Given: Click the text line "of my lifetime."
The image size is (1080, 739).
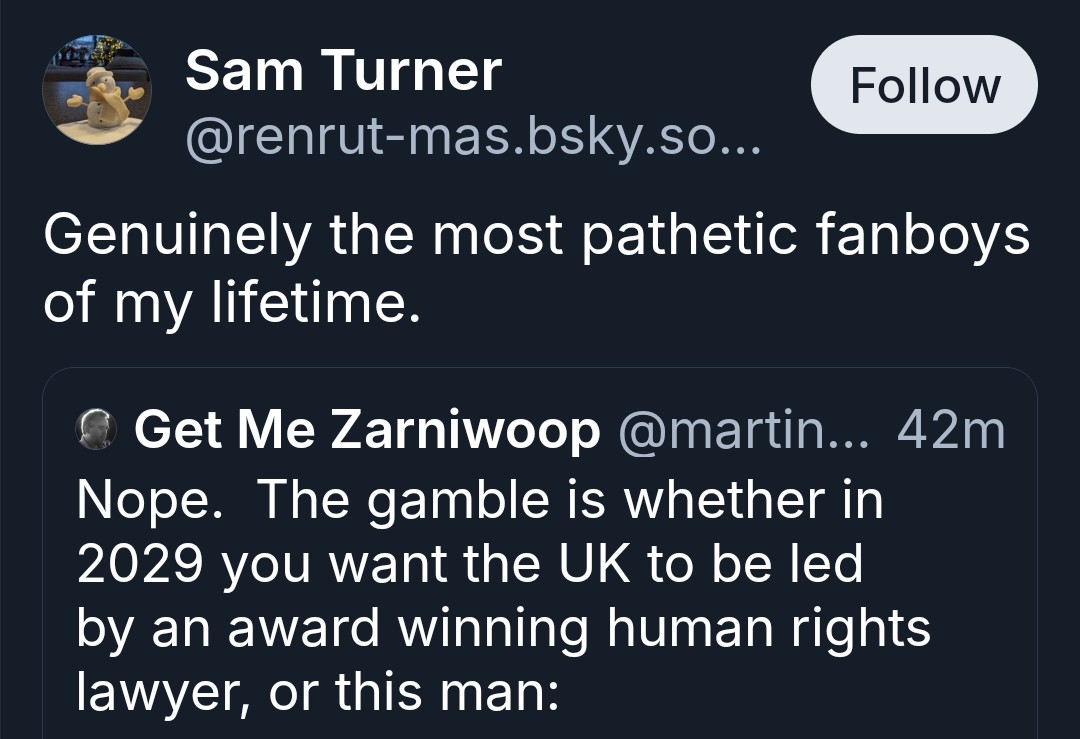Looking at the screenshot, I should (227, 303).
